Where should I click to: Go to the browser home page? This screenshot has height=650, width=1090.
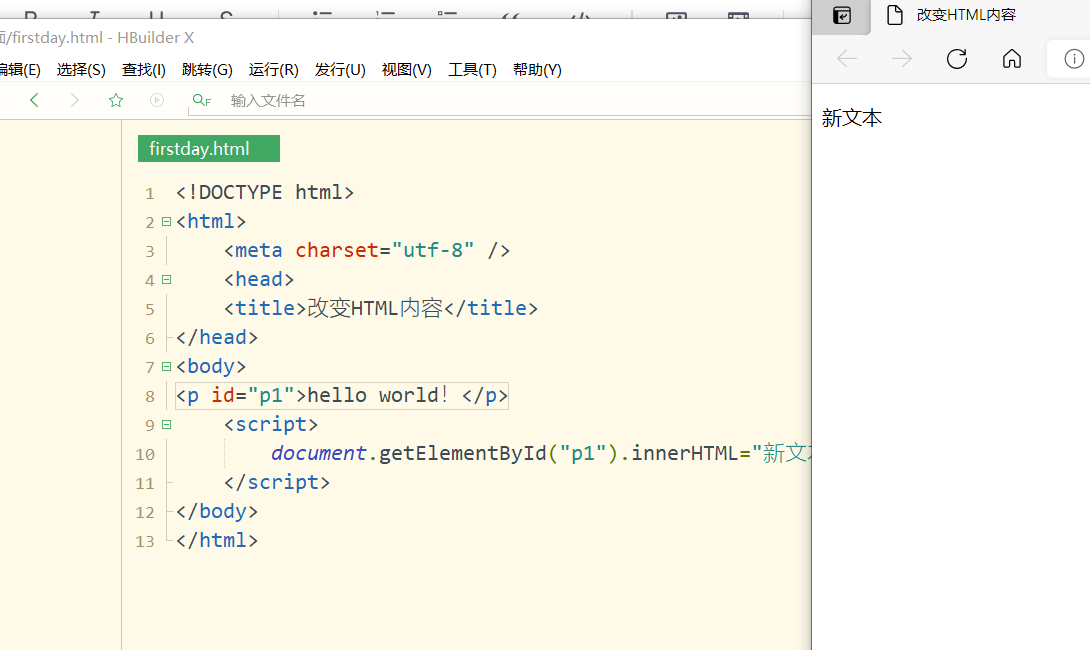[x=1012, y=58]
